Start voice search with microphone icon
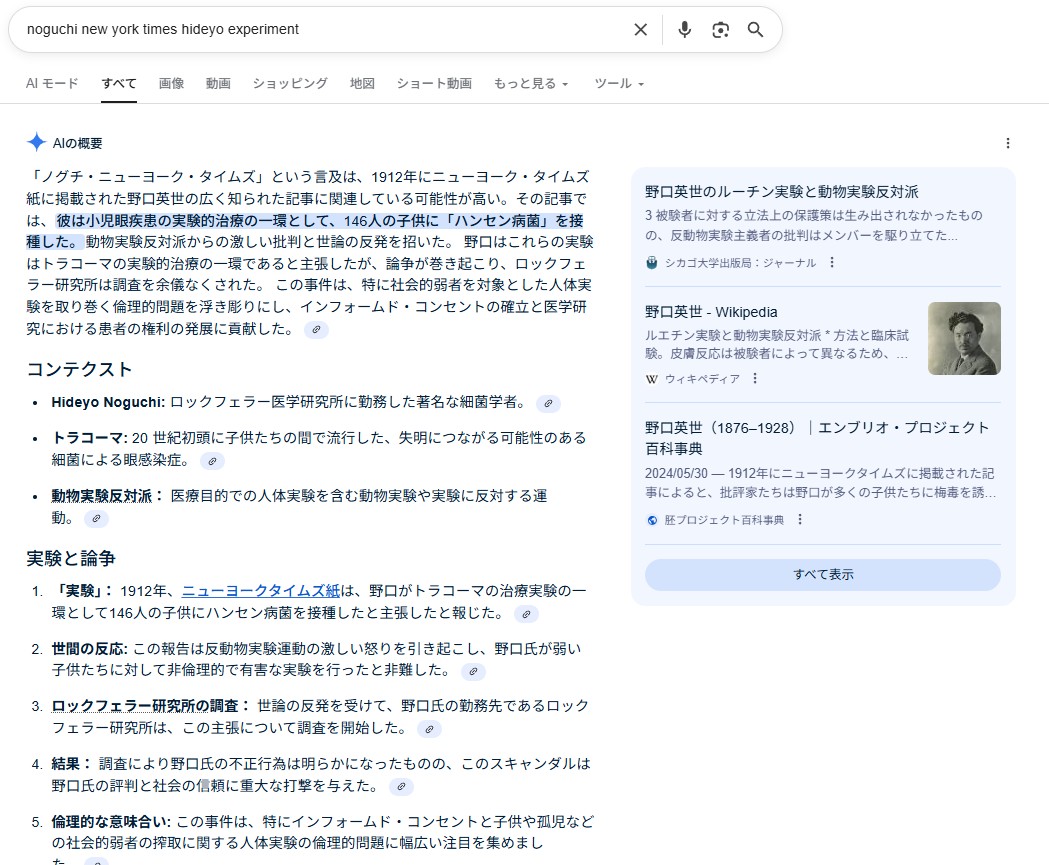This screenshot has width=1049, height=865. pyautogui.click(x=684, y=30)
